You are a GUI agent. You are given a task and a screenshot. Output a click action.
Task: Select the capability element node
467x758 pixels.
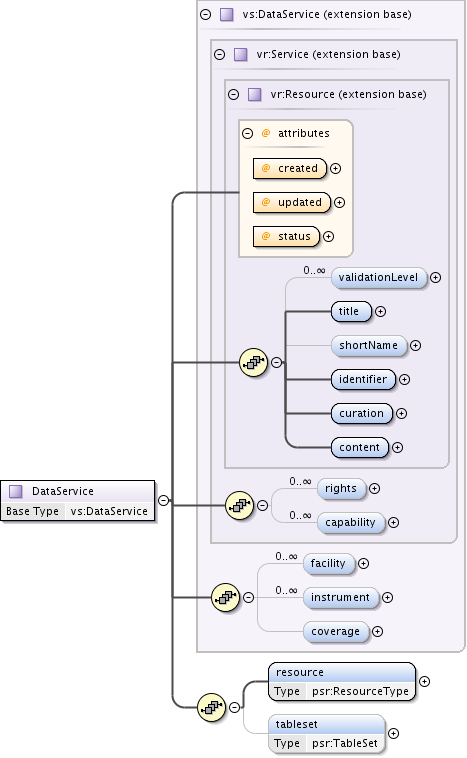tap(351, 523)
